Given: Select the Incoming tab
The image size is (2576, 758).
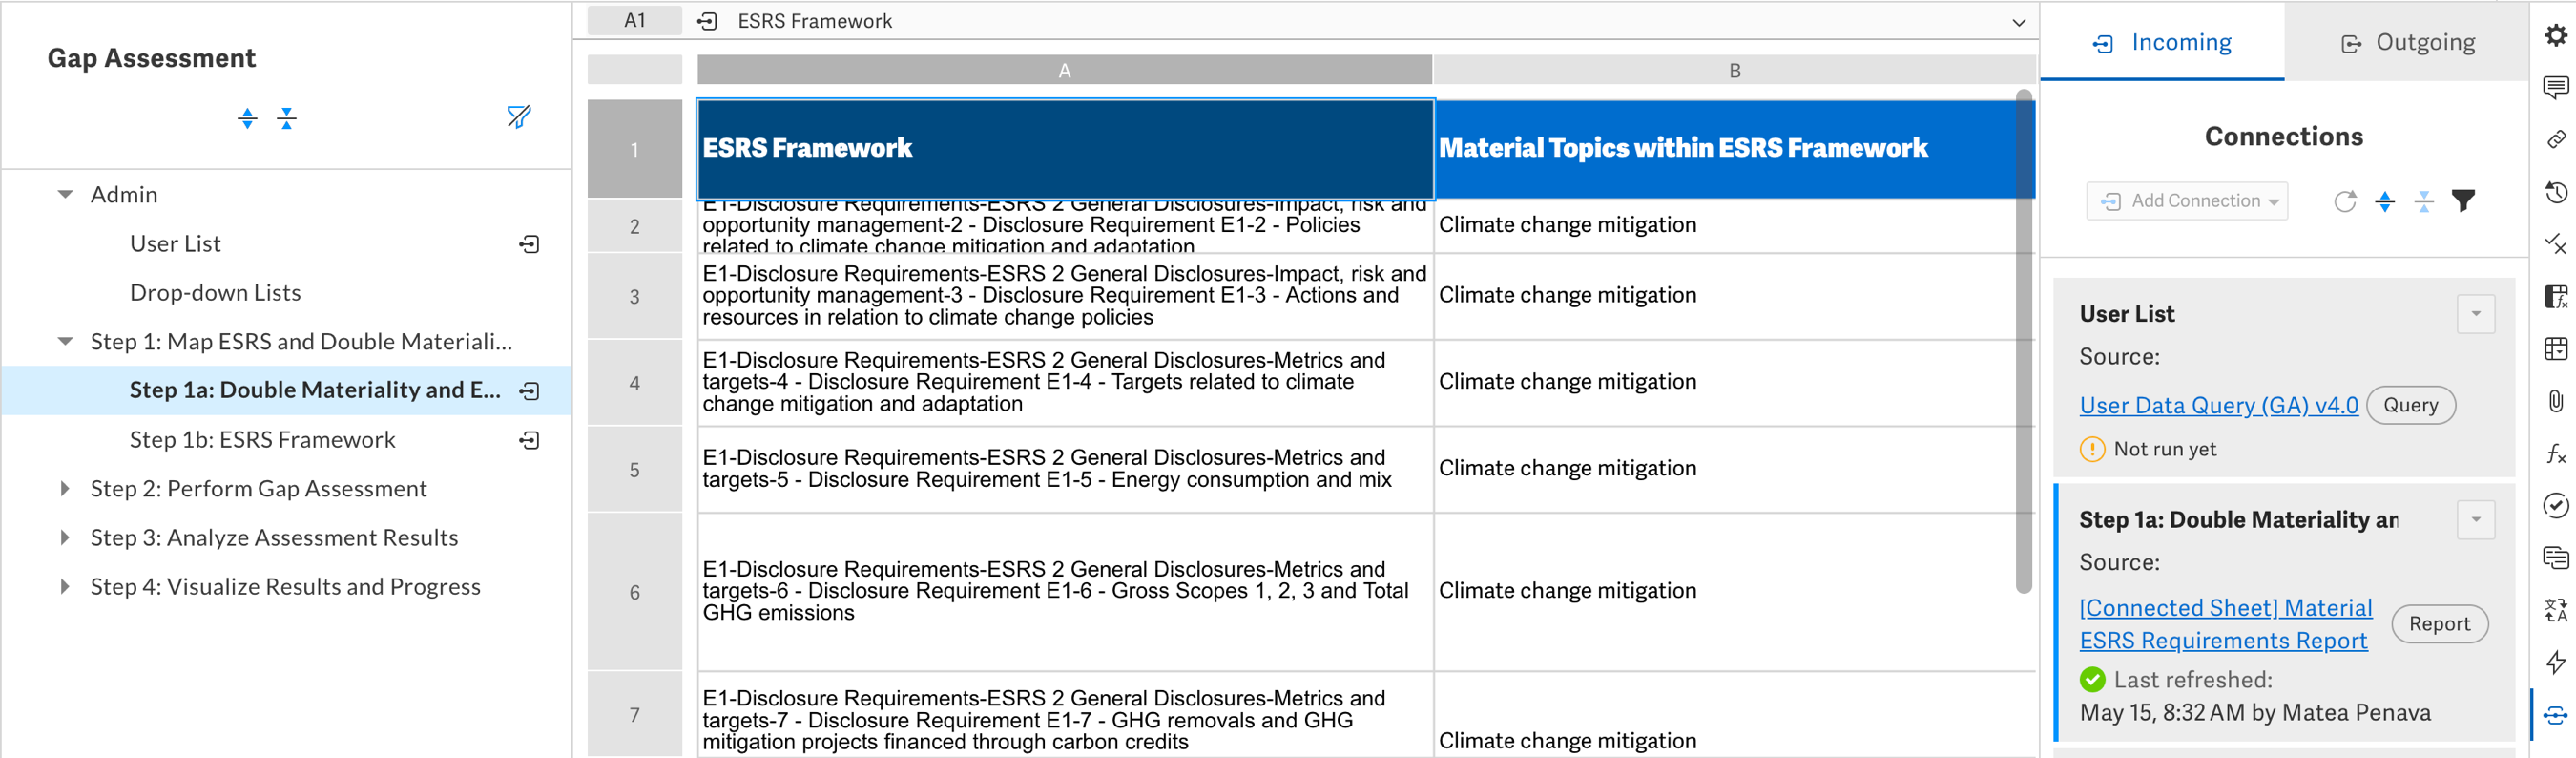Looking at the screenshot, I should 2162,42.
